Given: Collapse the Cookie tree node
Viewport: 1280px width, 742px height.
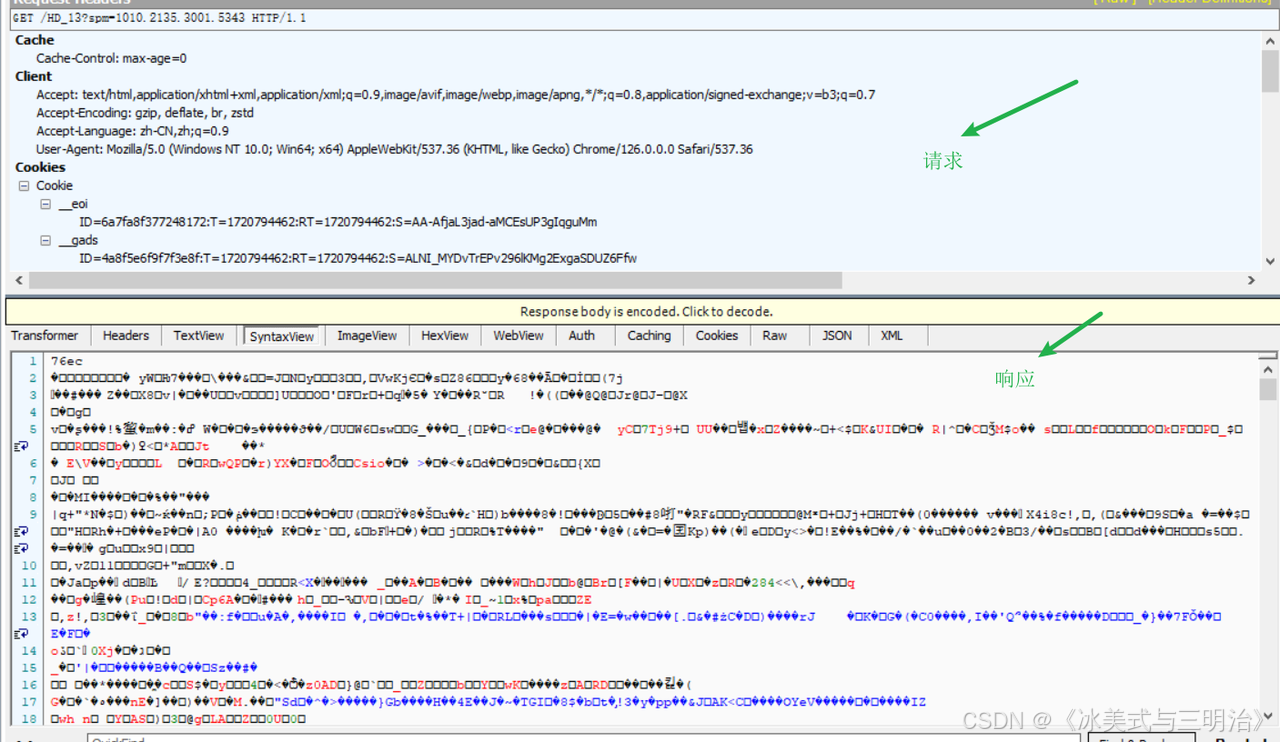Looking at the screenshot, I should coord(23,186).
